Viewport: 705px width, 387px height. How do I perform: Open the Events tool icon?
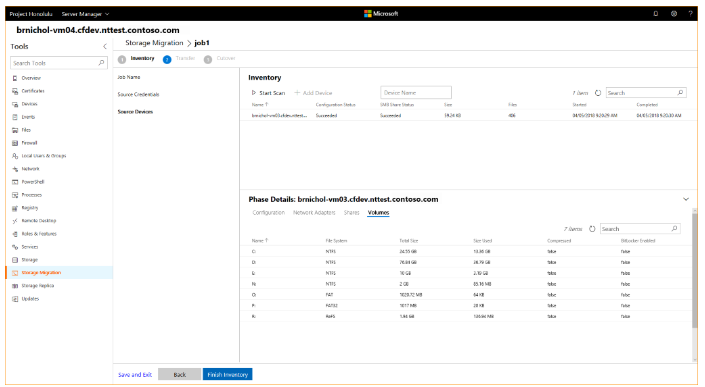(15, 117)
